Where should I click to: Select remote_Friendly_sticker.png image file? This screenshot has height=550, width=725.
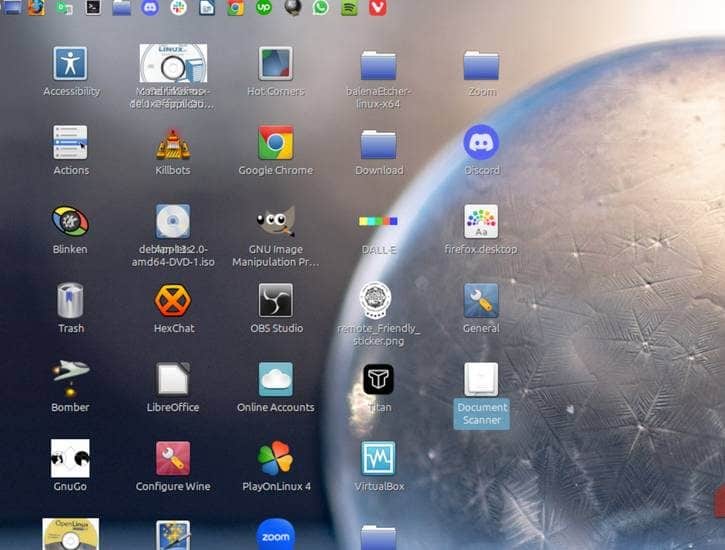[375, 300]
